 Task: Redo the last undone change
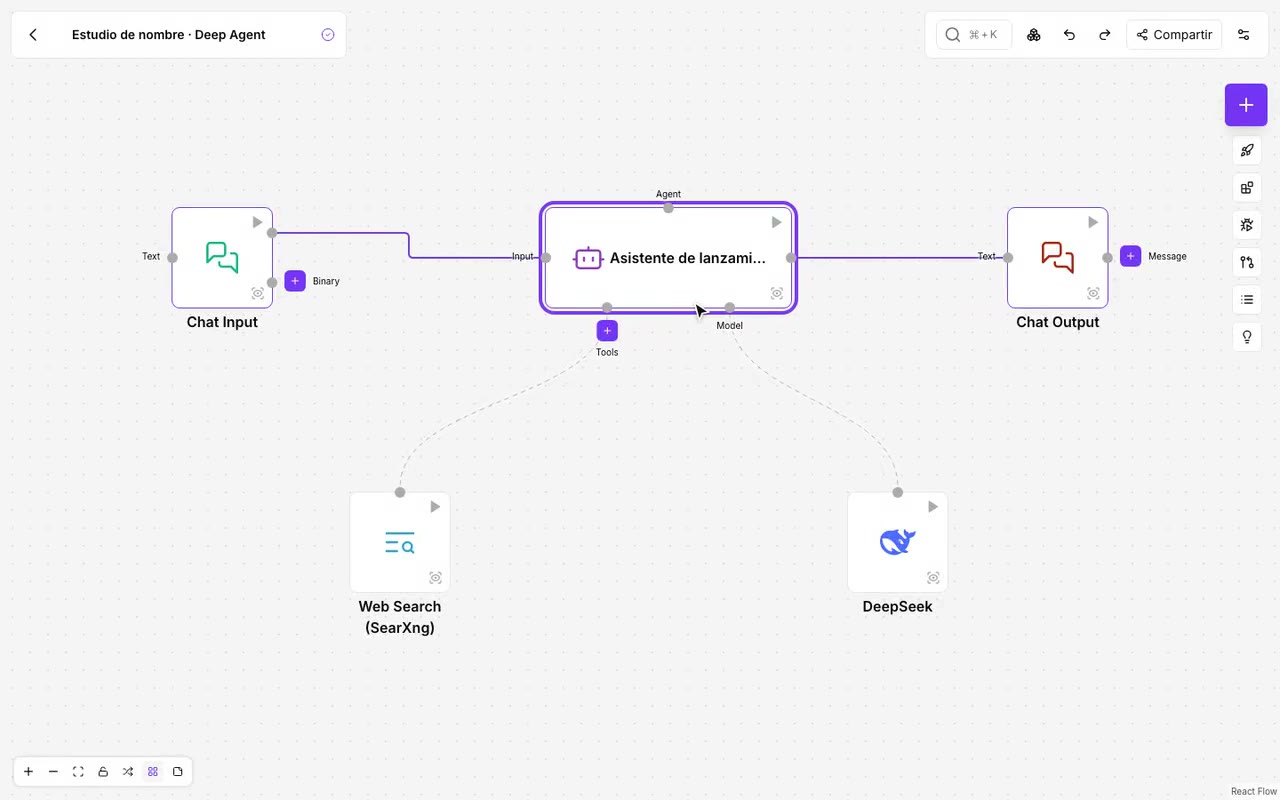pos(1105,35)
